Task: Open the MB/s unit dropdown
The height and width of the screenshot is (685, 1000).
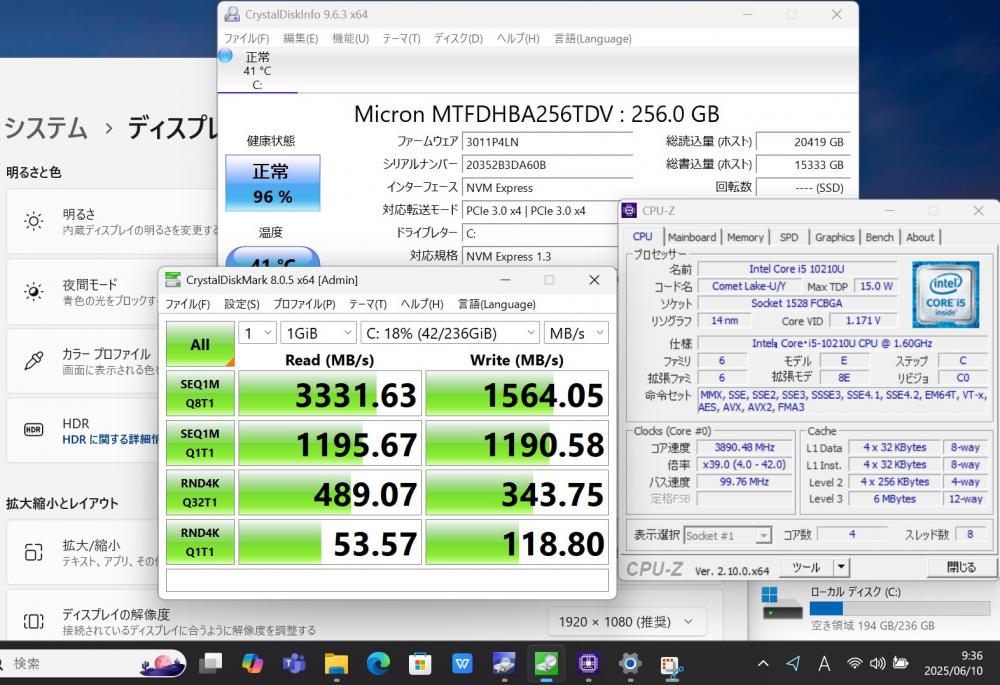Action: pyautogui.click(x=576, y=333)
